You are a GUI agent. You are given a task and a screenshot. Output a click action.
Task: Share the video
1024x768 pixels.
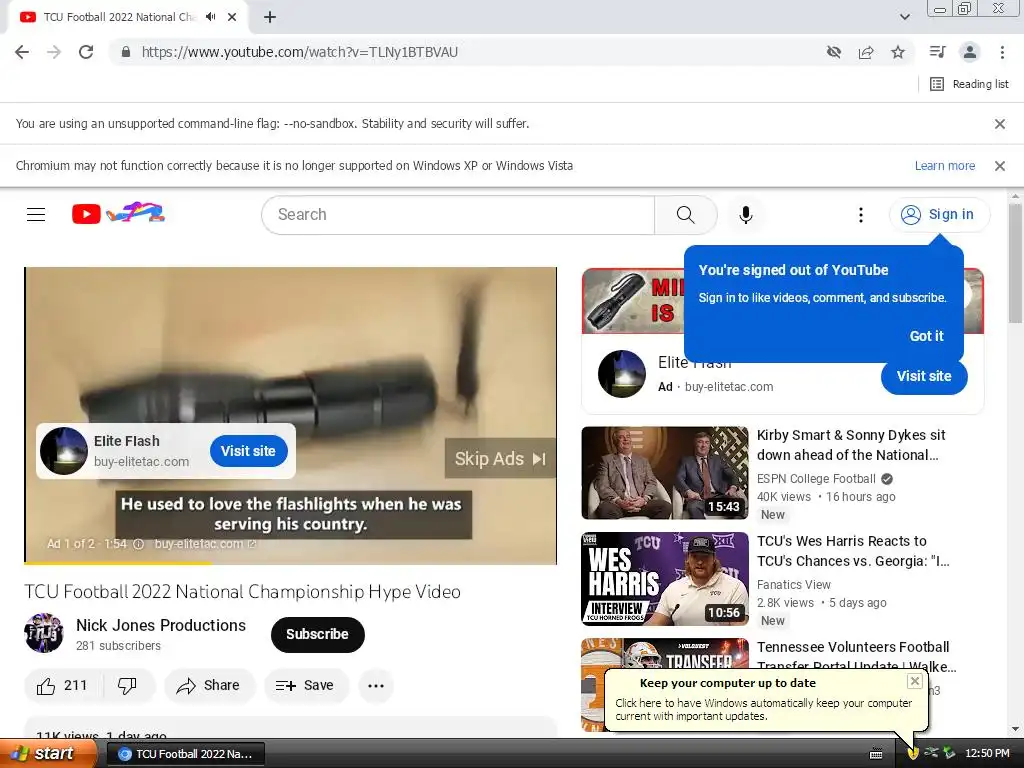coord(209,686)
